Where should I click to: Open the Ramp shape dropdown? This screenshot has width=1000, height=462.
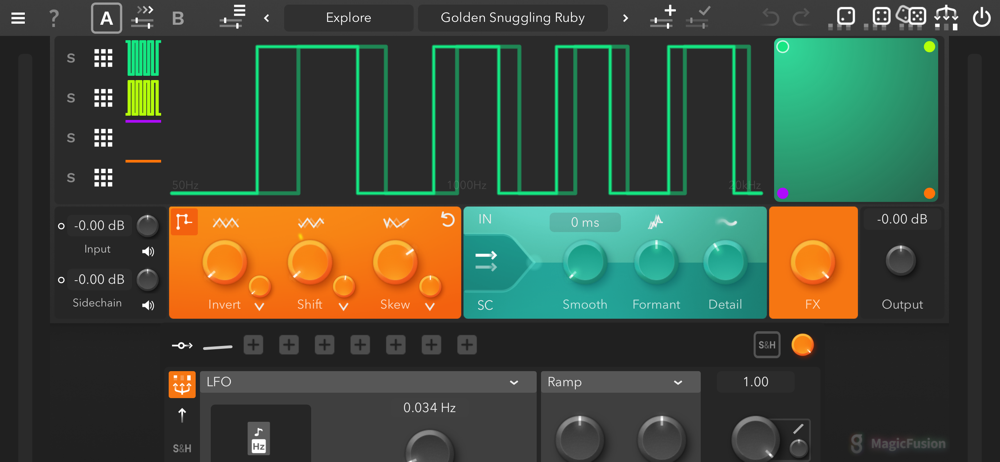pos(621,382)
